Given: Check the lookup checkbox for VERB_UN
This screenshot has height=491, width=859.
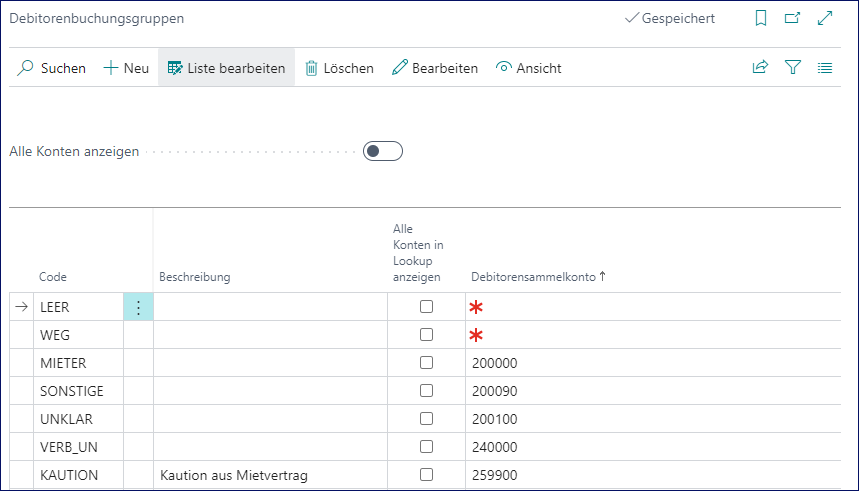Looking at the screenshot, I should [426, 446].
